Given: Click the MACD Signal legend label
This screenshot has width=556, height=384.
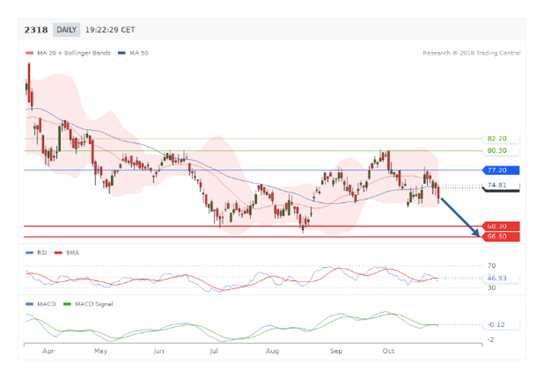Looking at the screenshot, I should point(94,304).
